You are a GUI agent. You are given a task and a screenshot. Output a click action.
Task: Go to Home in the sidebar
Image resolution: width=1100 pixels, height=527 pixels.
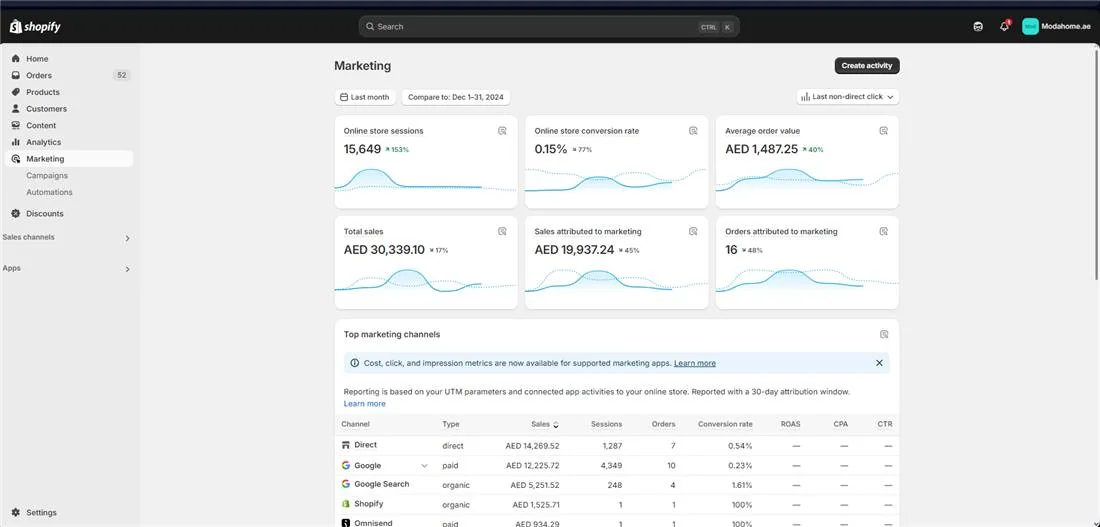(68, 59)
